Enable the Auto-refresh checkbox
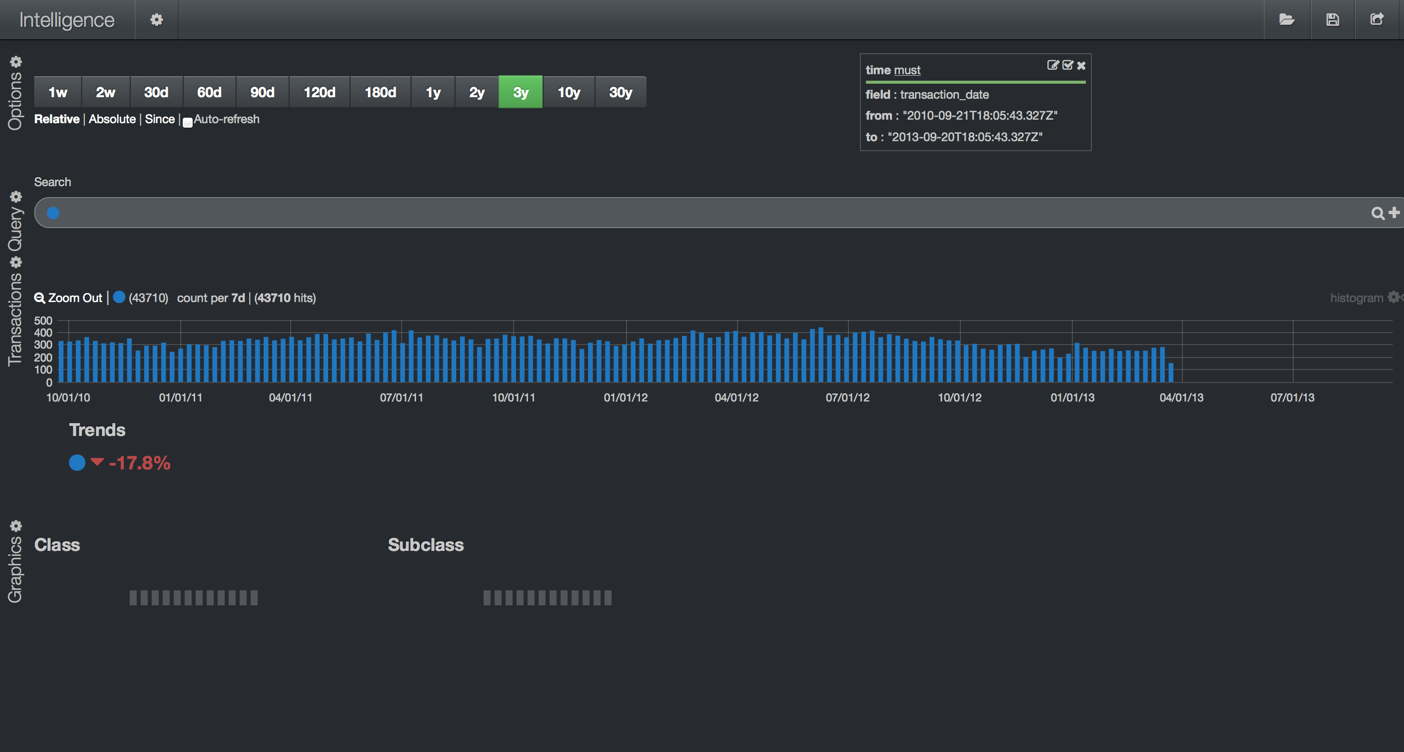Image resolution: width=1404 pixels, height=752 pixels. (187, 122)
